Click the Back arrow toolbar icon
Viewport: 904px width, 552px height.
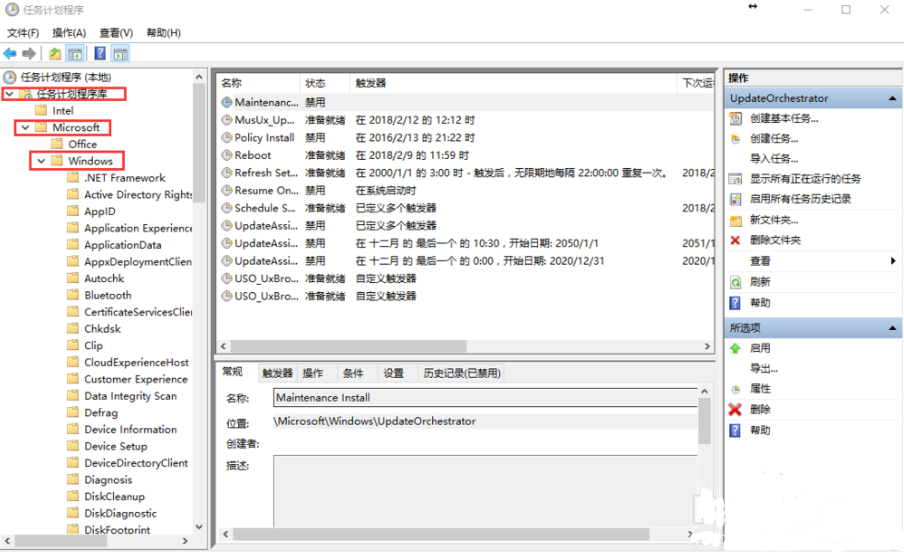coord(10,54)
